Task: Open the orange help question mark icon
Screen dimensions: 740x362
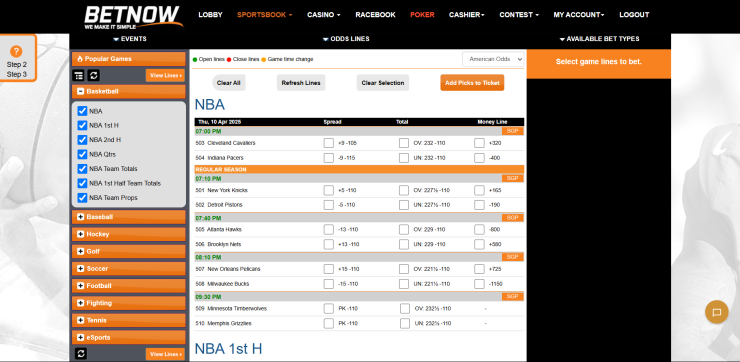Action: coord(16,51)
